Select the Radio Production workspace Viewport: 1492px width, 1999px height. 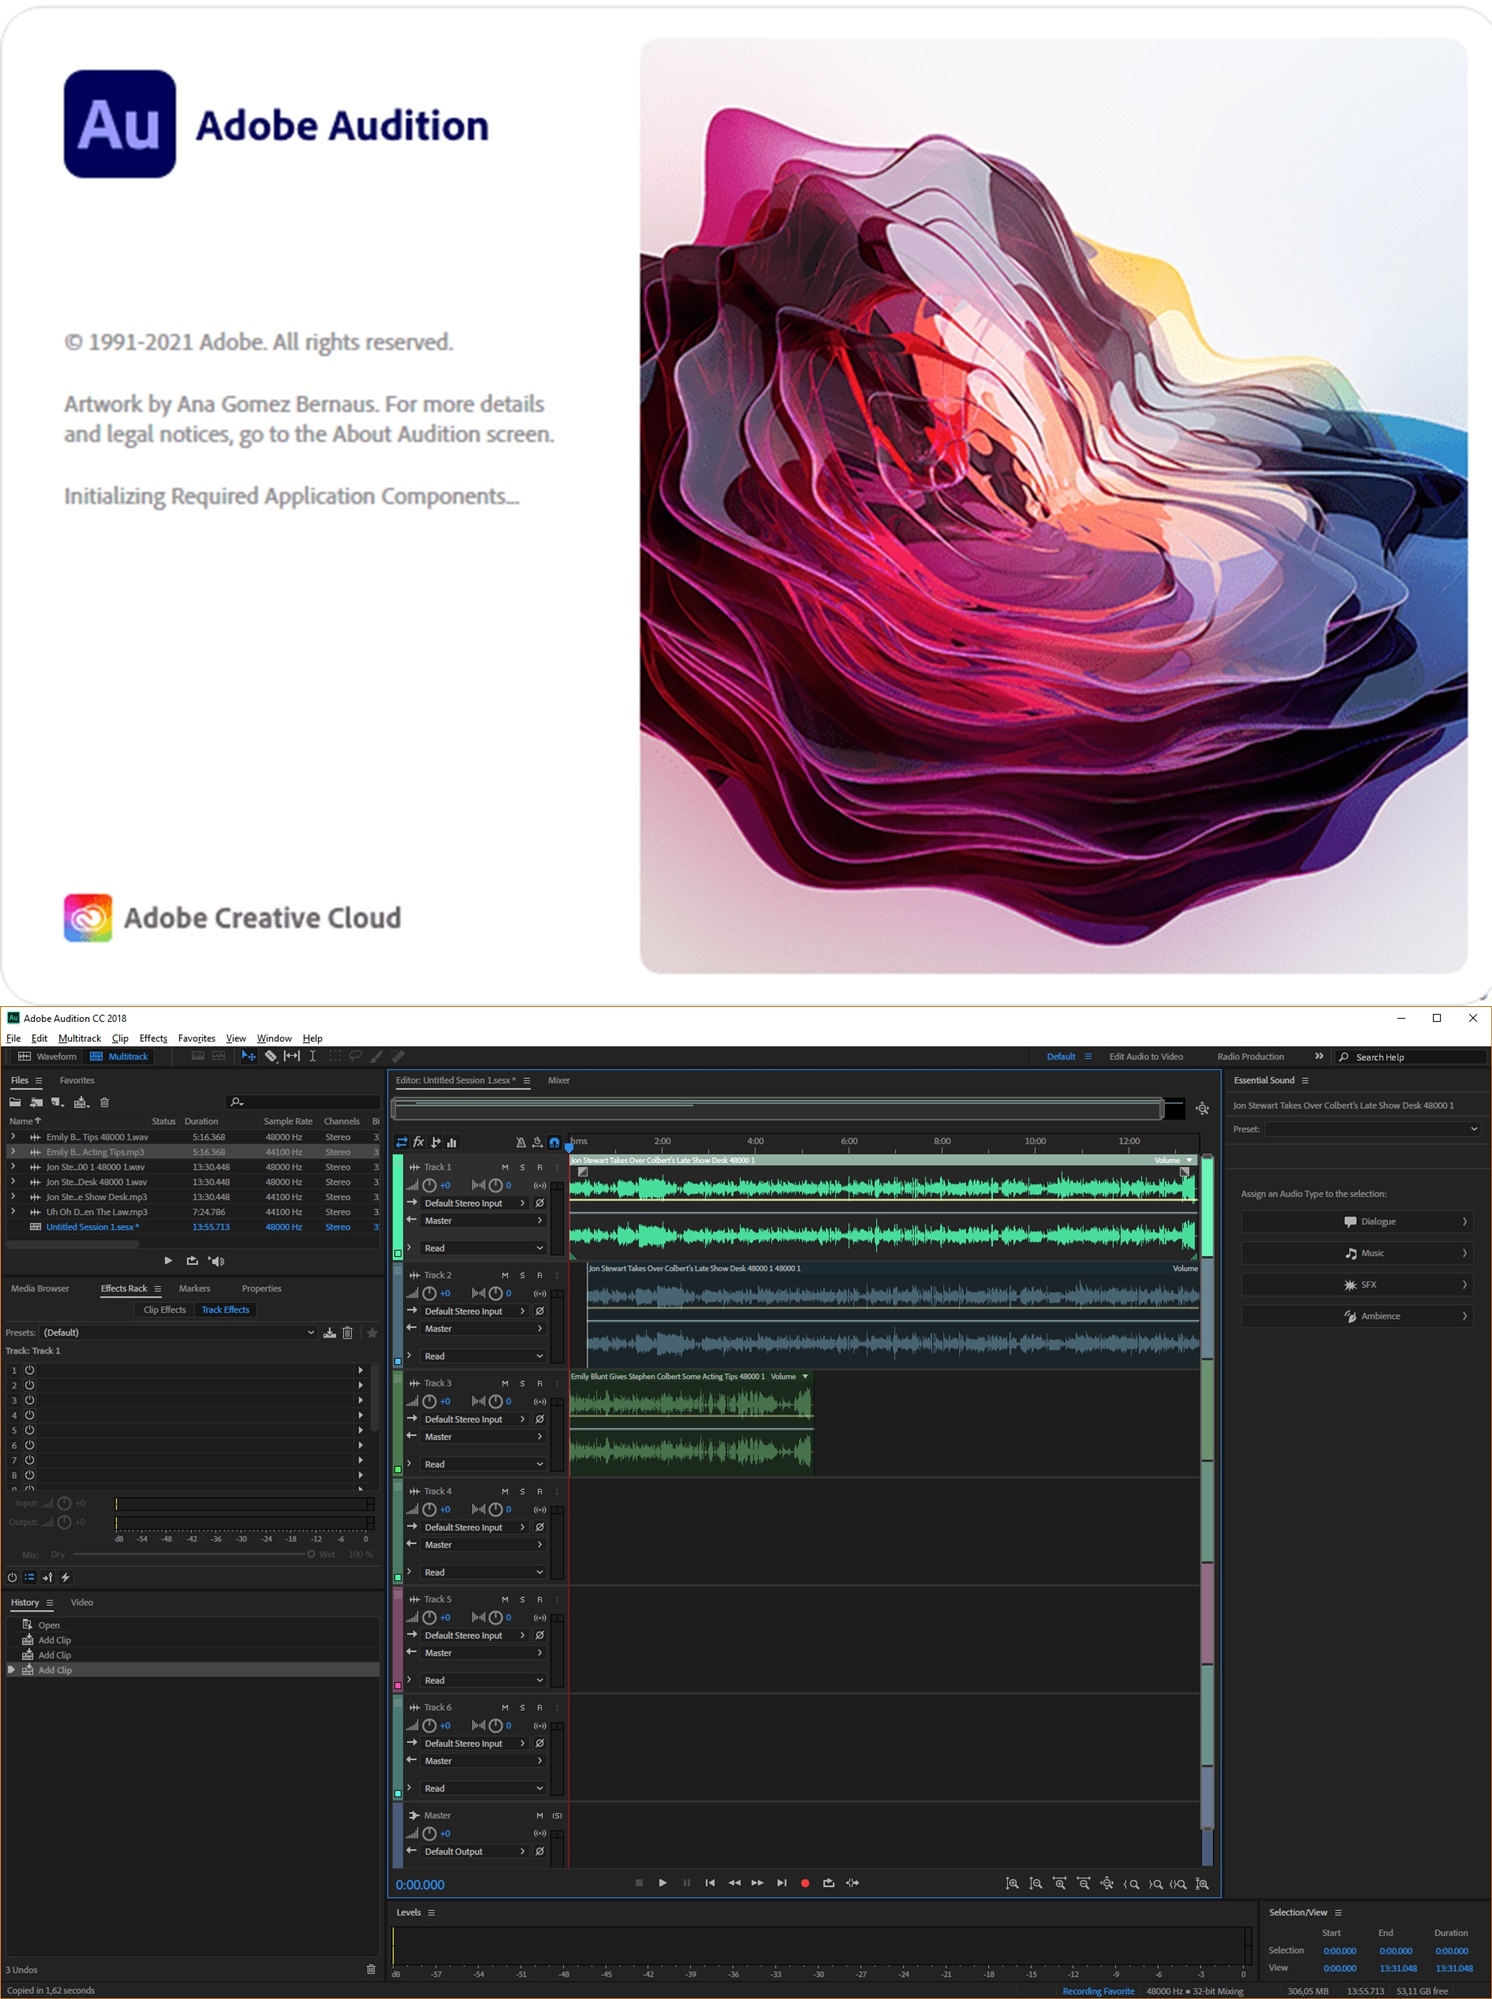[1250, 1057]
